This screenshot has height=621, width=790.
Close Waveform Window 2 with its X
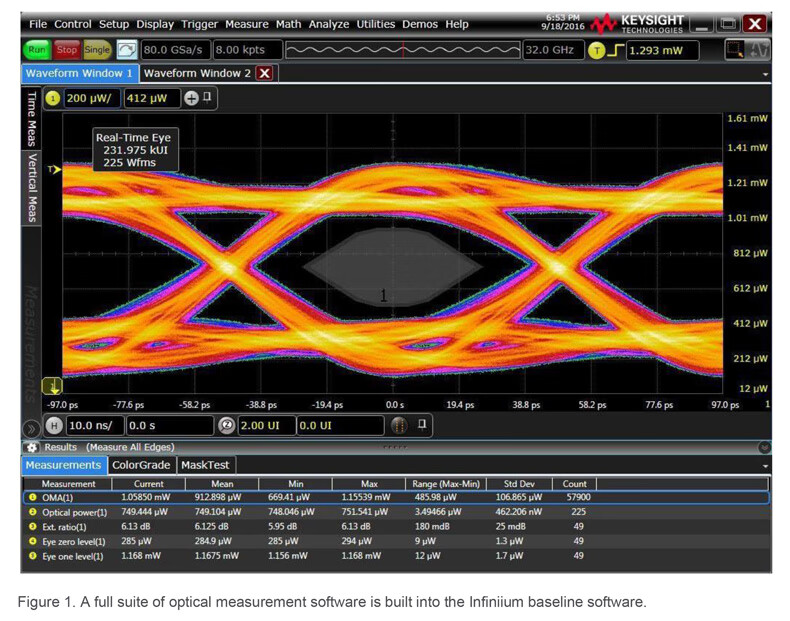pos(265,73)
